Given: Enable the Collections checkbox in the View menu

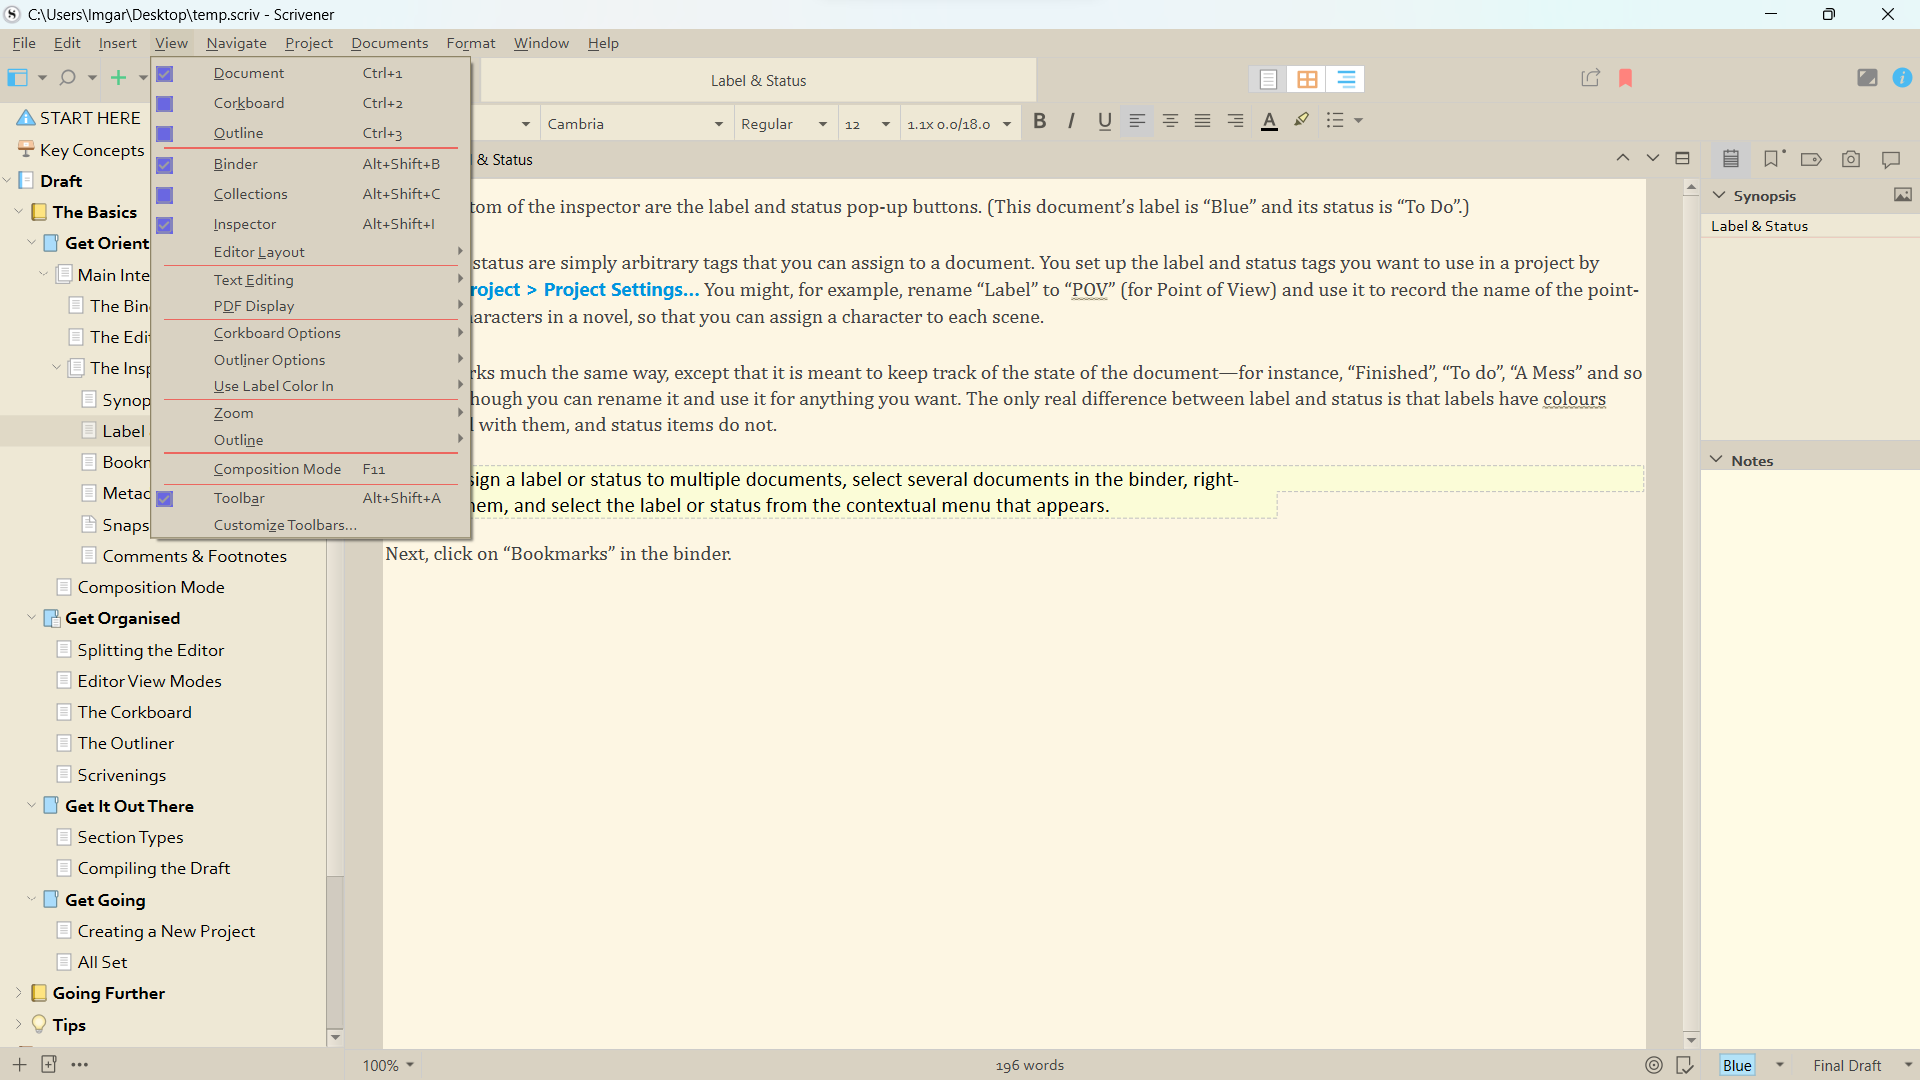Looking at the screenshot, I should (164, 194).
